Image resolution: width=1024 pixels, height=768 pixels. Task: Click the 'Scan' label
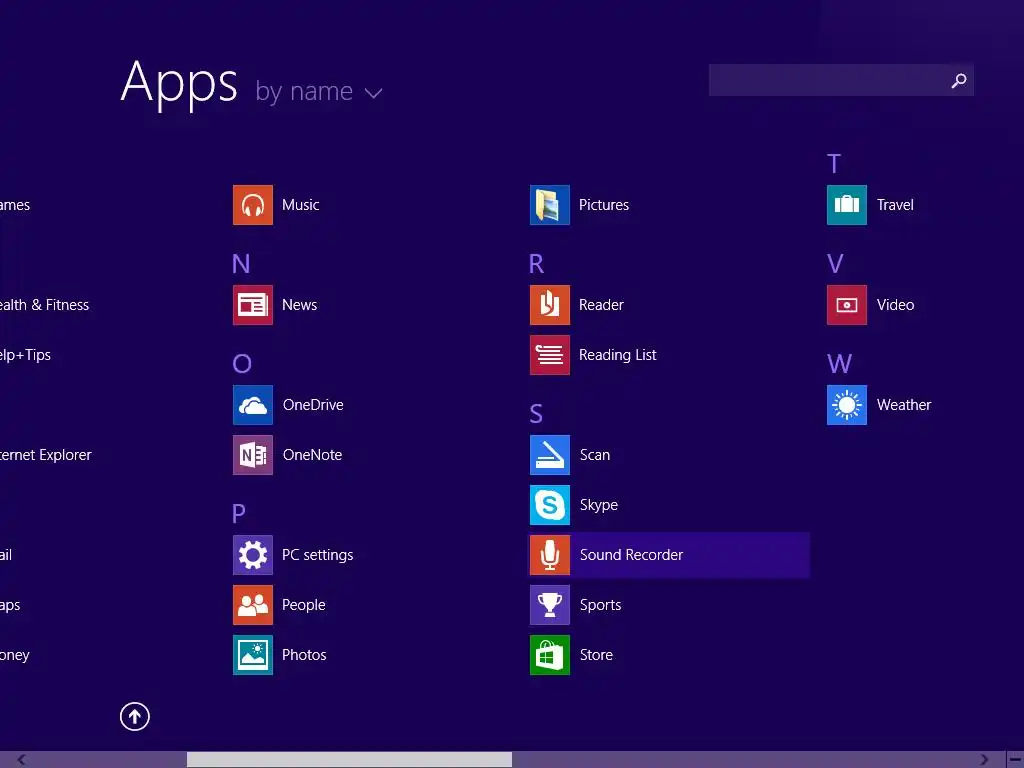coord(595,455)
